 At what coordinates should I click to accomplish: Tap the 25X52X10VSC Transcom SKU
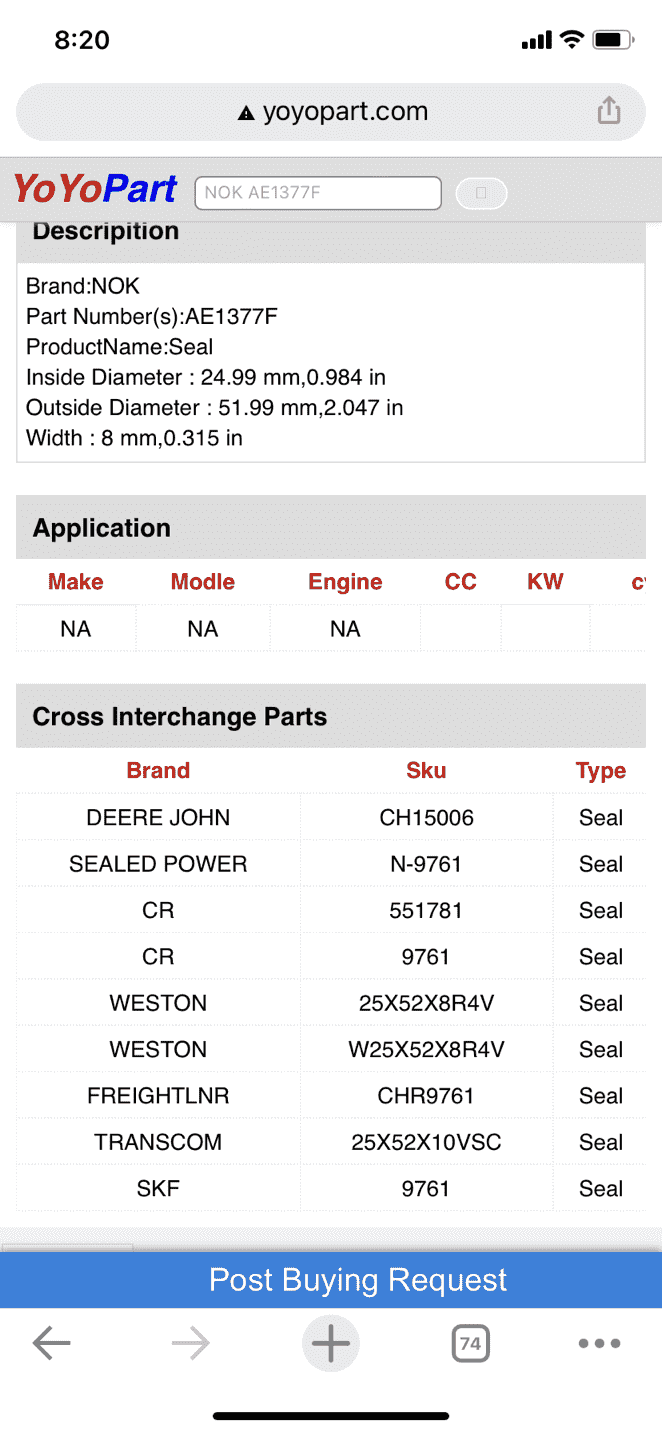tap(426, 1142)
